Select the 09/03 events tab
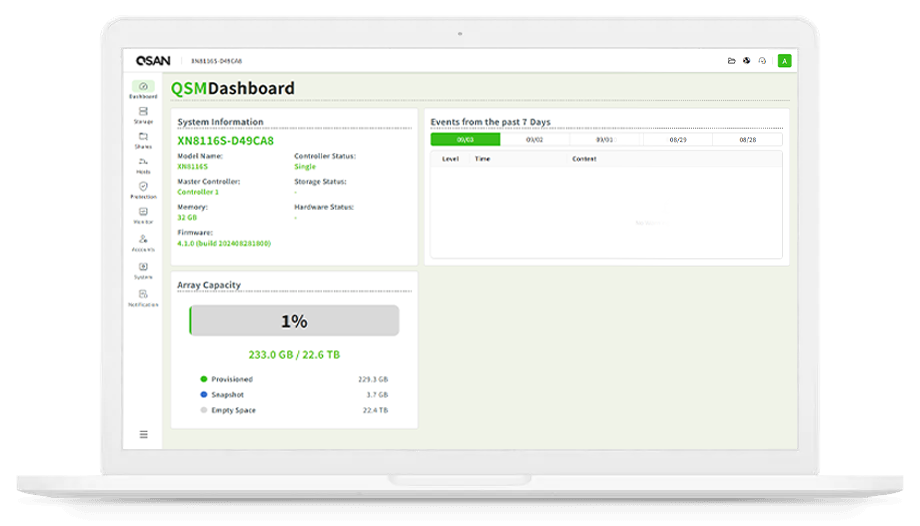Image resolution: width=920 pixels, height=526 pixels. 465,140
